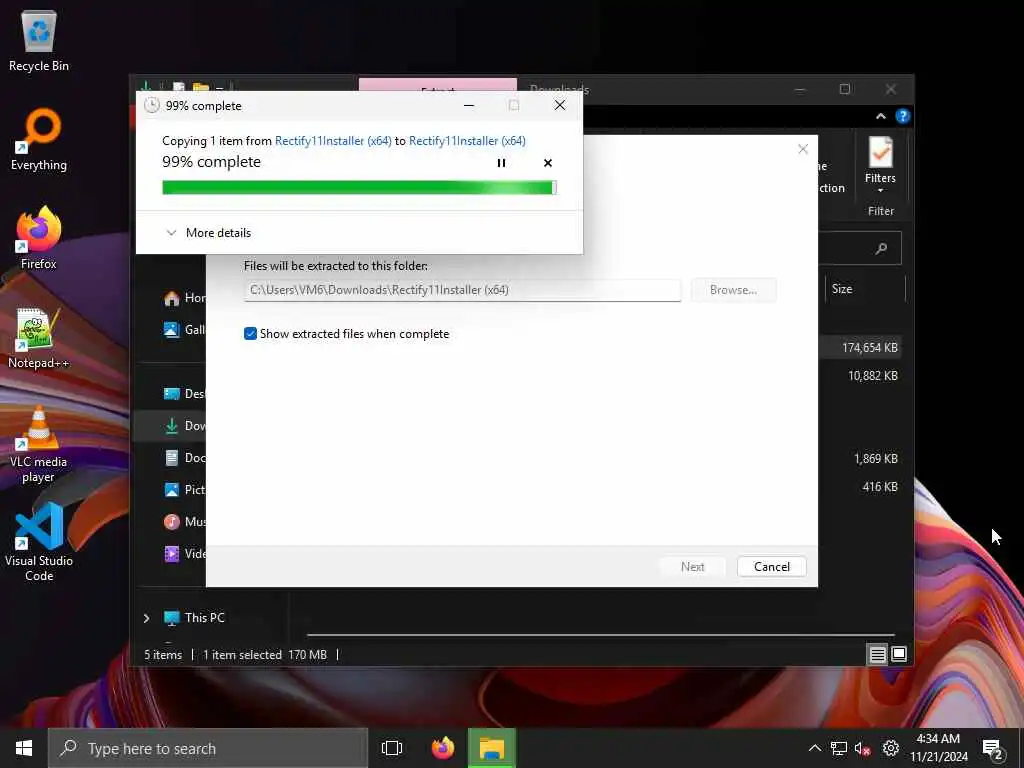
Task: Open Gallery in Explorer sidebar
Action: pos(184,330)
